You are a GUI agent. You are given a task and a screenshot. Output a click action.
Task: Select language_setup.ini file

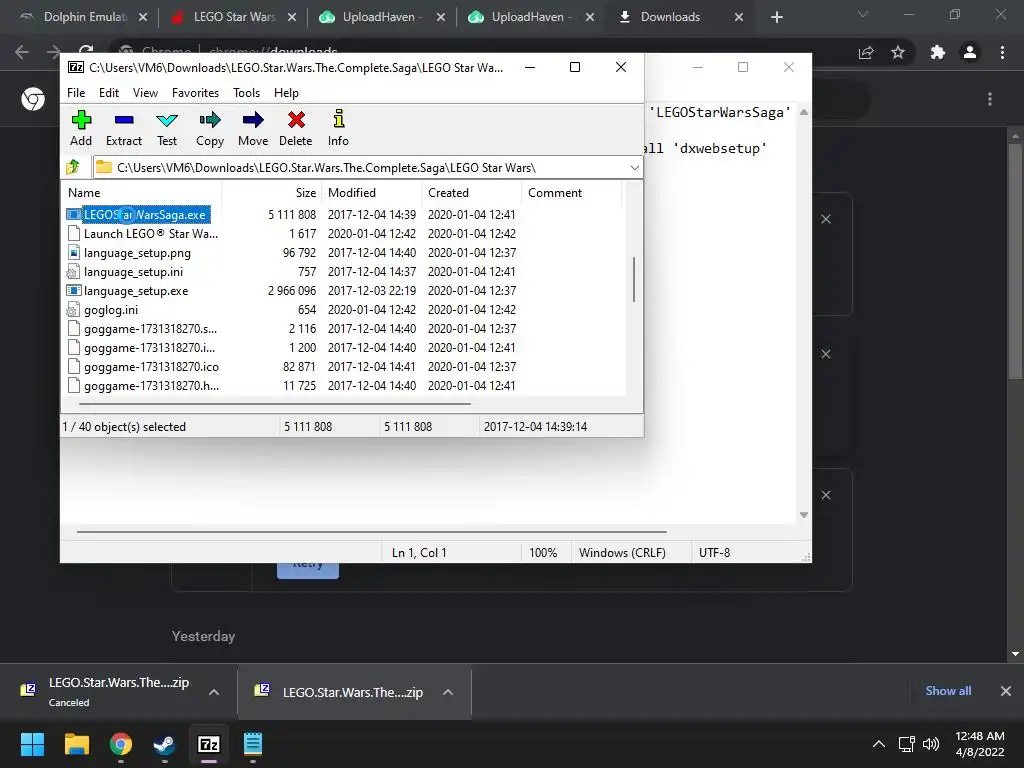pos(133,272)
